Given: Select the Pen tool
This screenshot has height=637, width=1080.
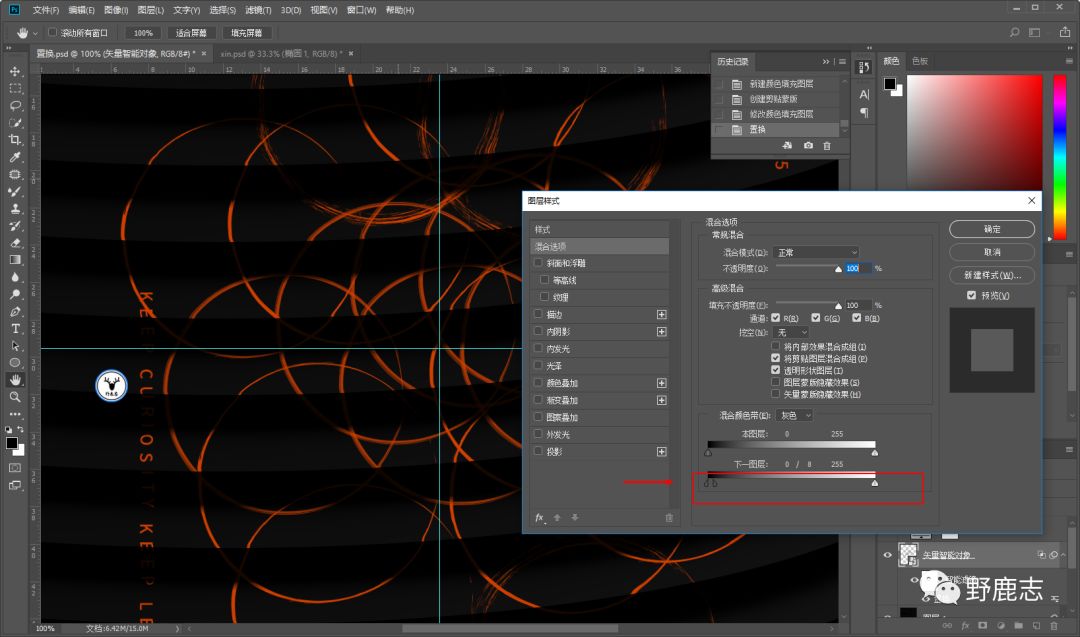Looking at the screenshot, I should pos(14,311).
